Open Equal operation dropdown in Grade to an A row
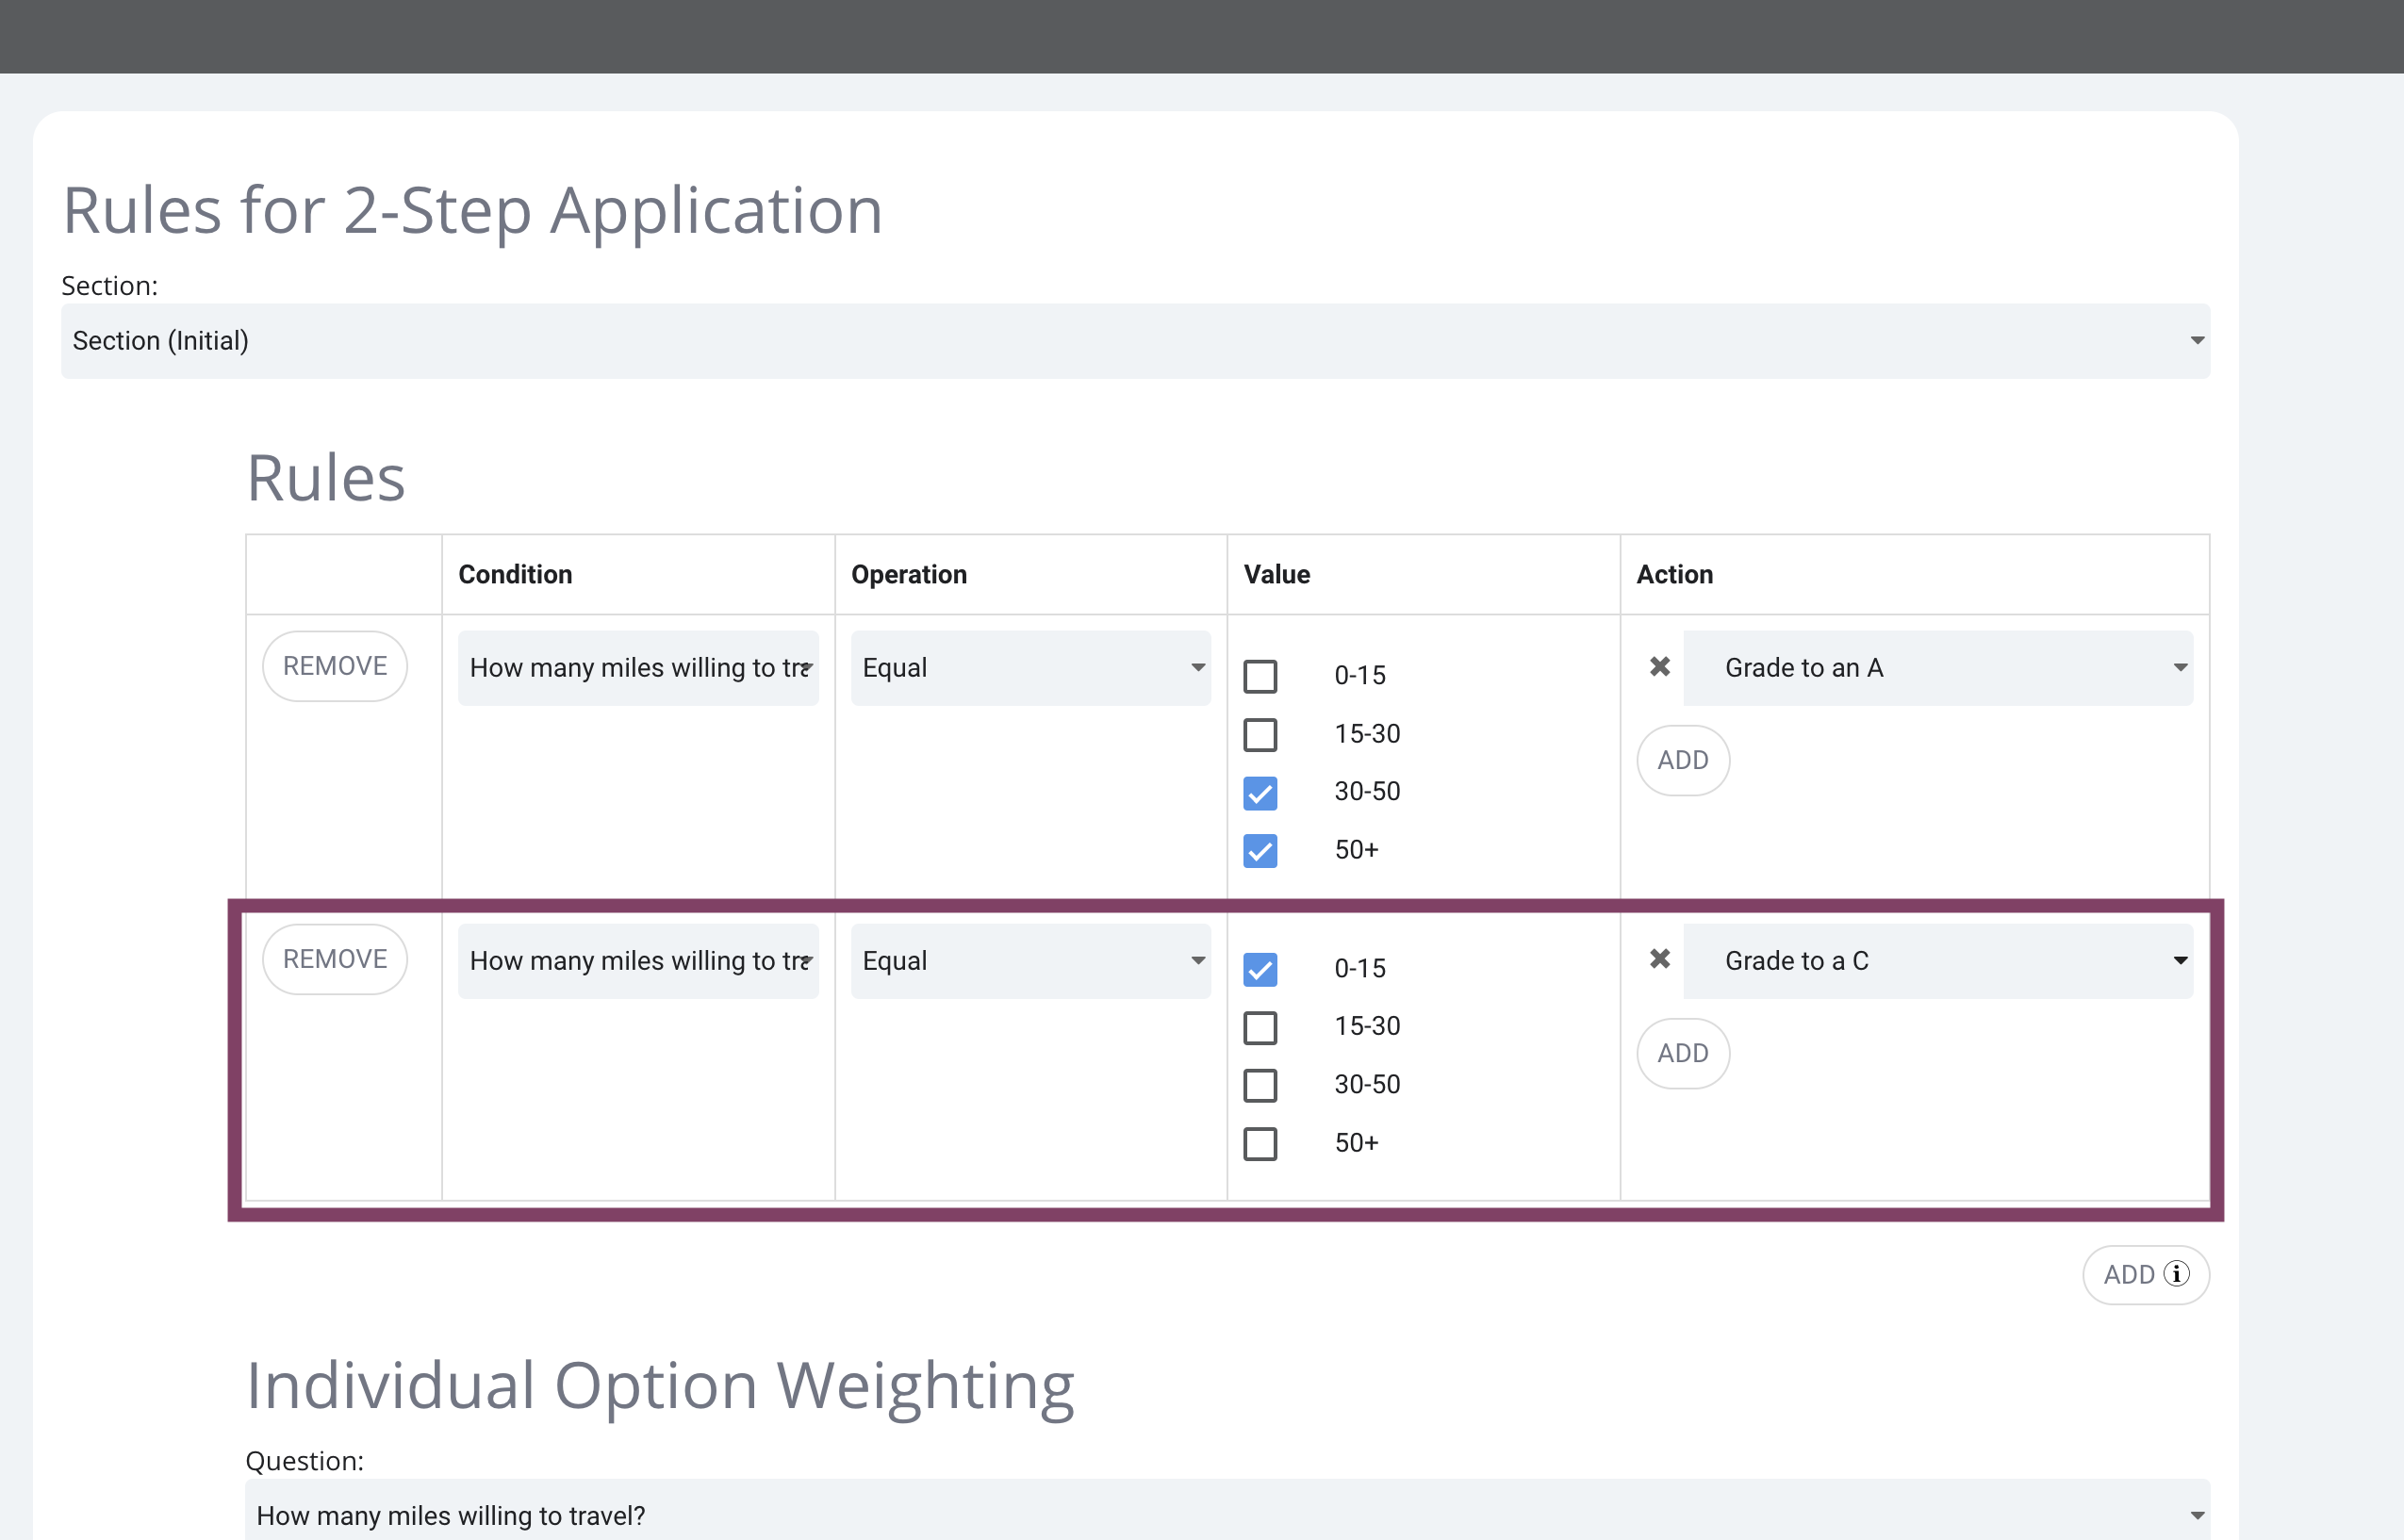This screenshot has width=2404, height=1540. [x=1031, y=668]
